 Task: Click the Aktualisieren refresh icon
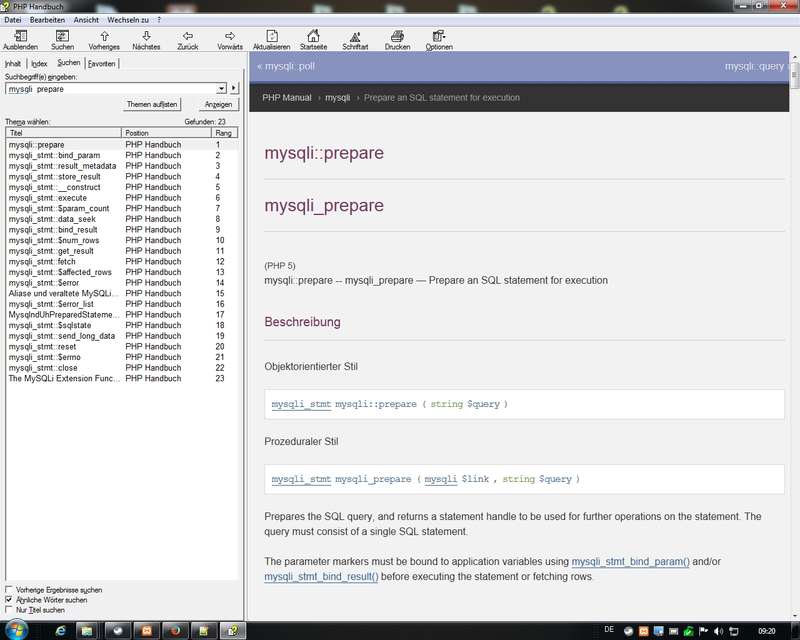271,36
